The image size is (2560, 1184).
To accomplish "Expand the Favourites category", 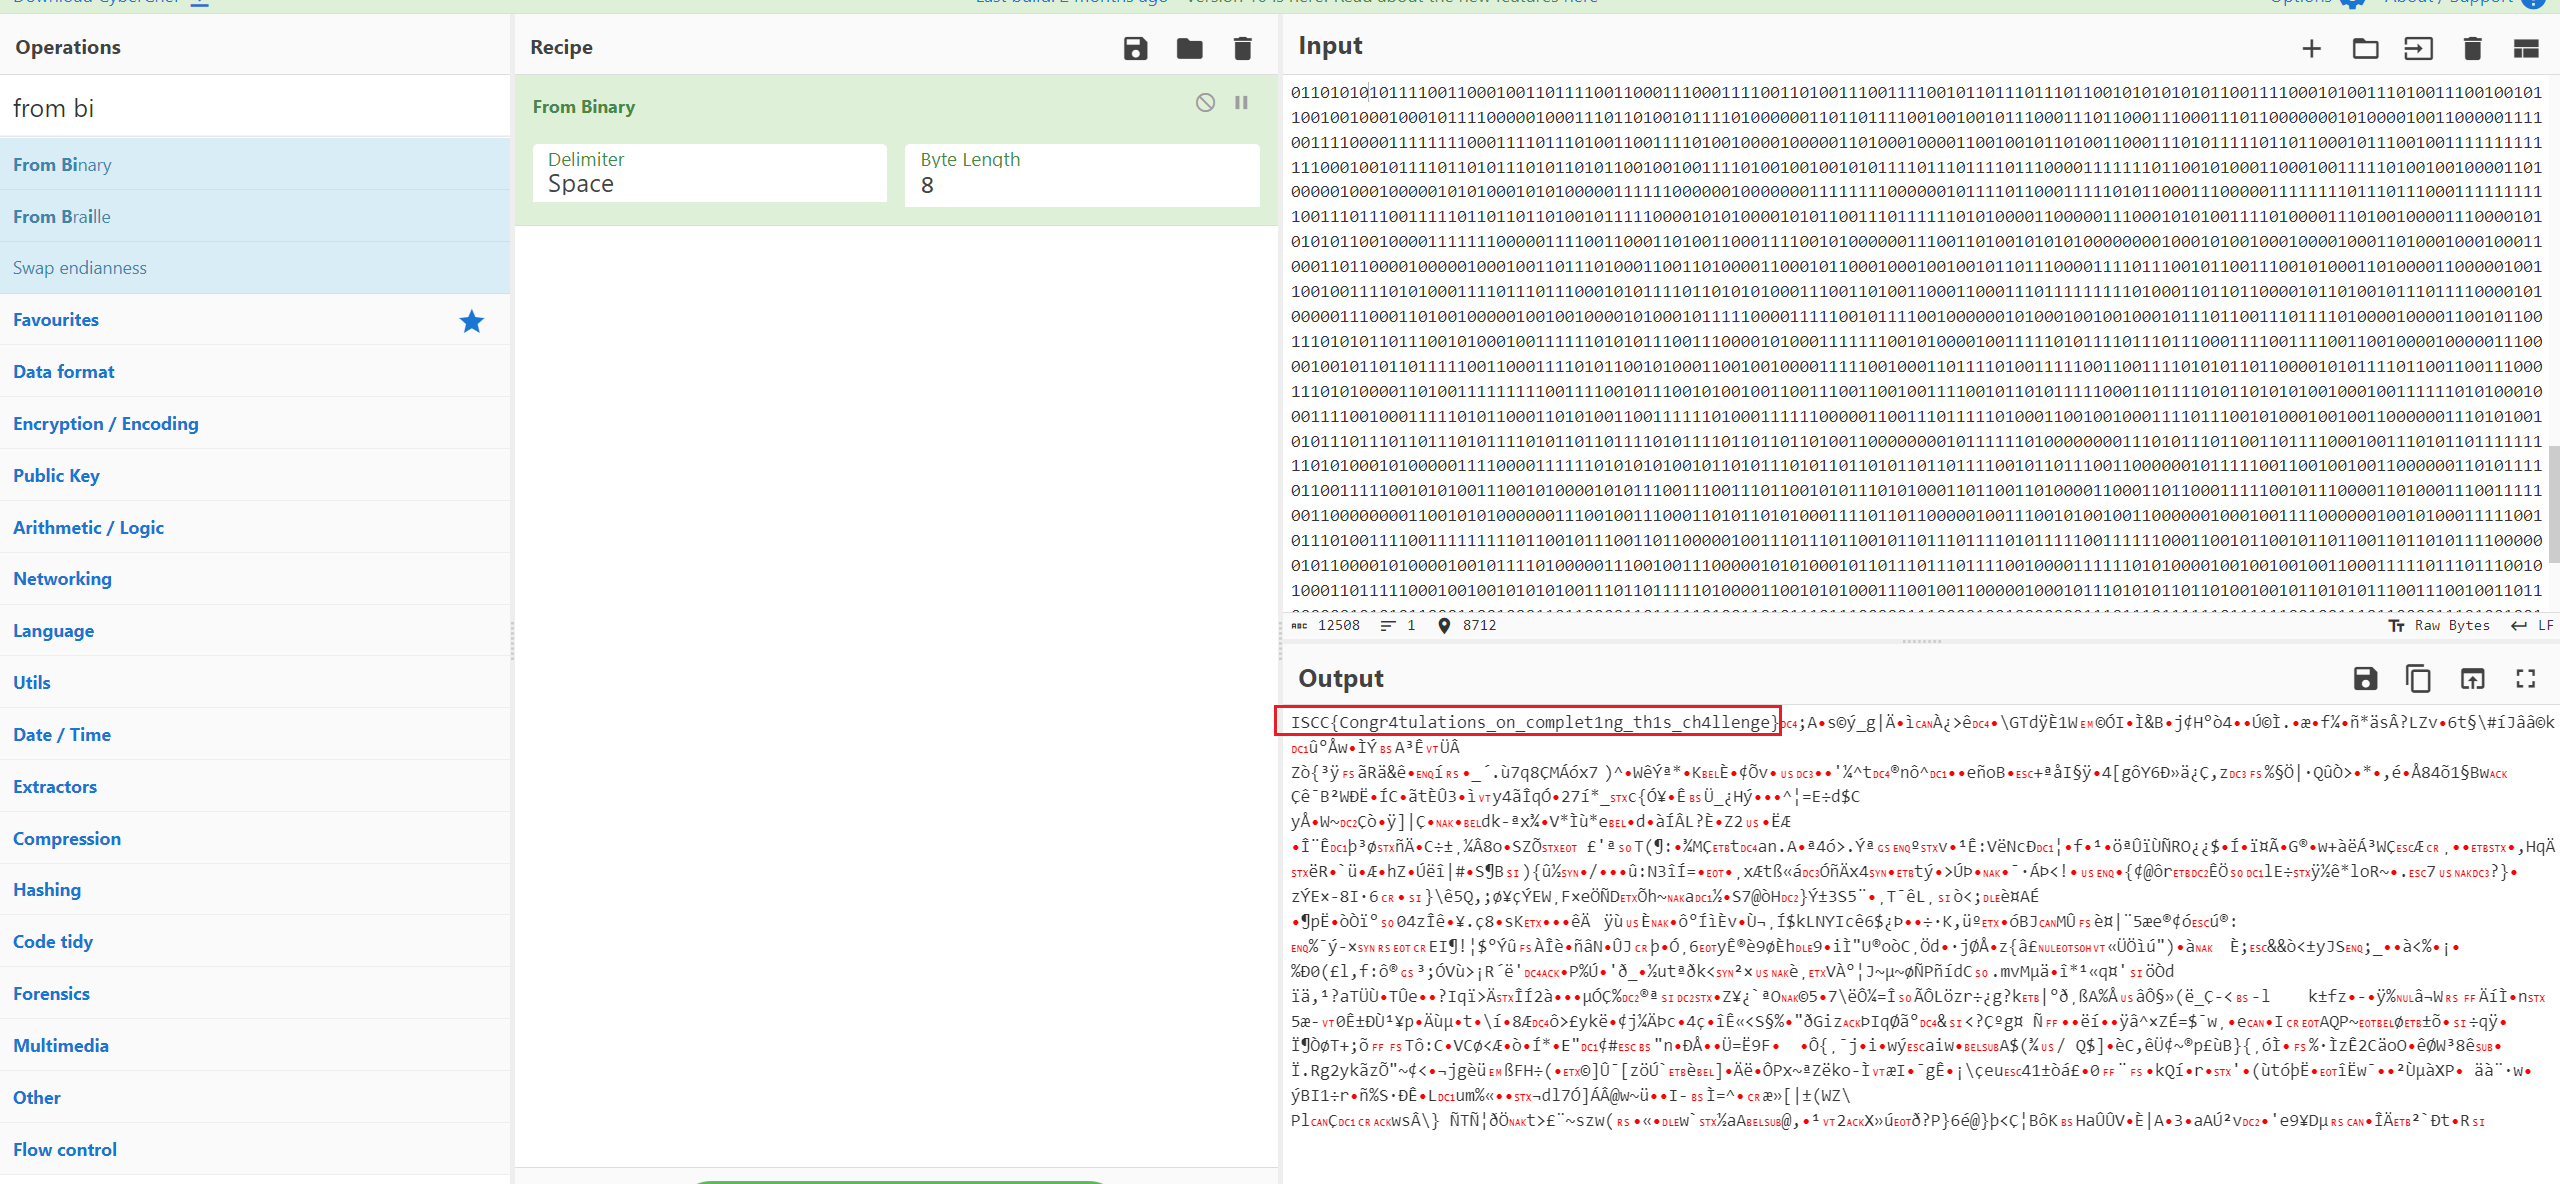I will tap(56, 319).
